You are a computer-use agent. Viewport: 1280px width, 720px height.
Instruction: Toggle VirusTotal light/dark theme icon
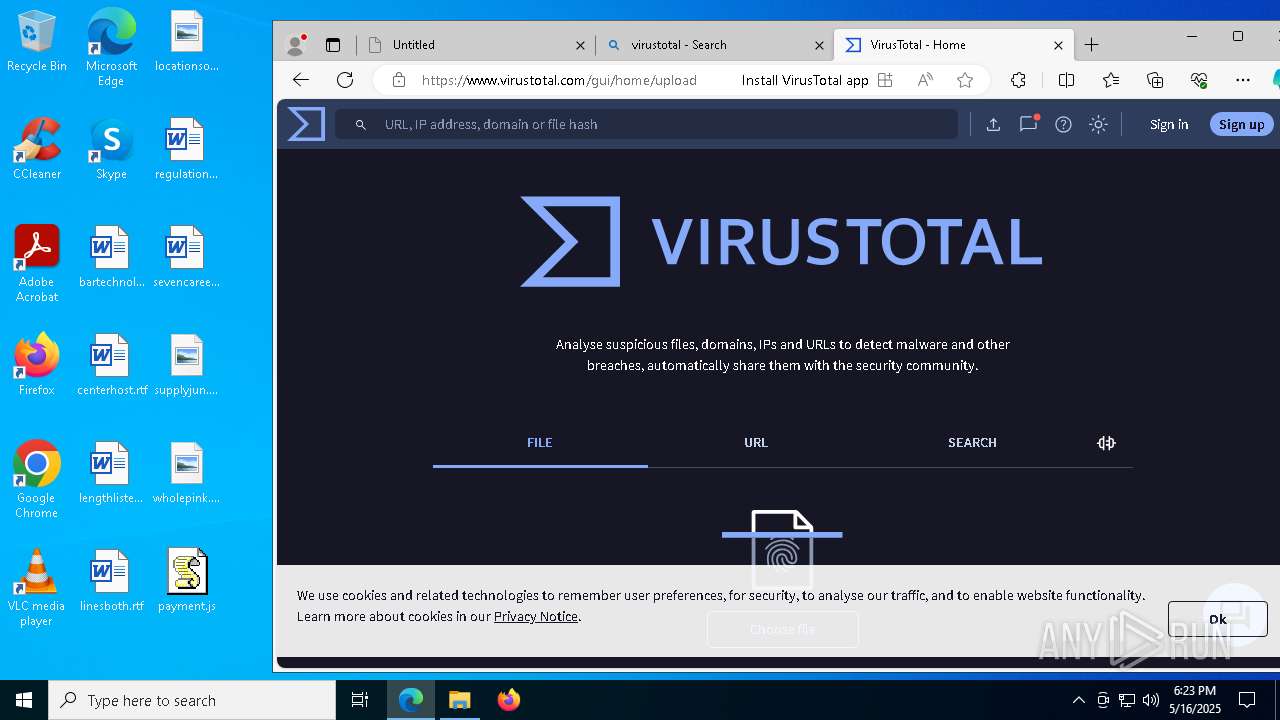pyautogui.click(x=1098, y=124)
